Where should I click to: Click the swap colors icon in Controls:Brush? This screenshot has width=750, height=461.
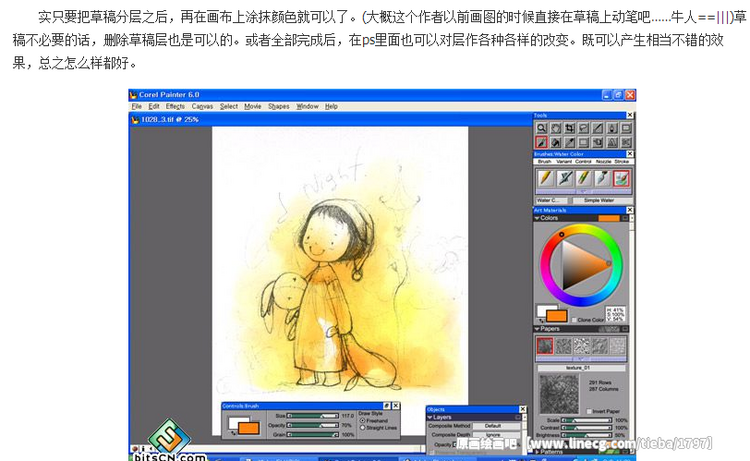233,432
